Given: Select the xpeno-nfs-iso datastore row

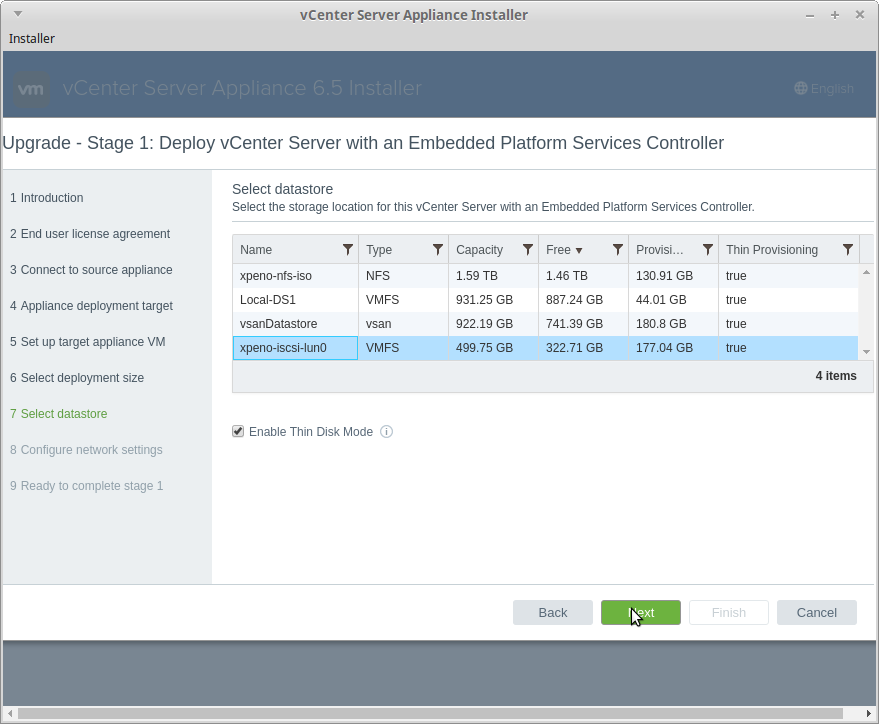Looking at the screenshot, I should 545,276.
